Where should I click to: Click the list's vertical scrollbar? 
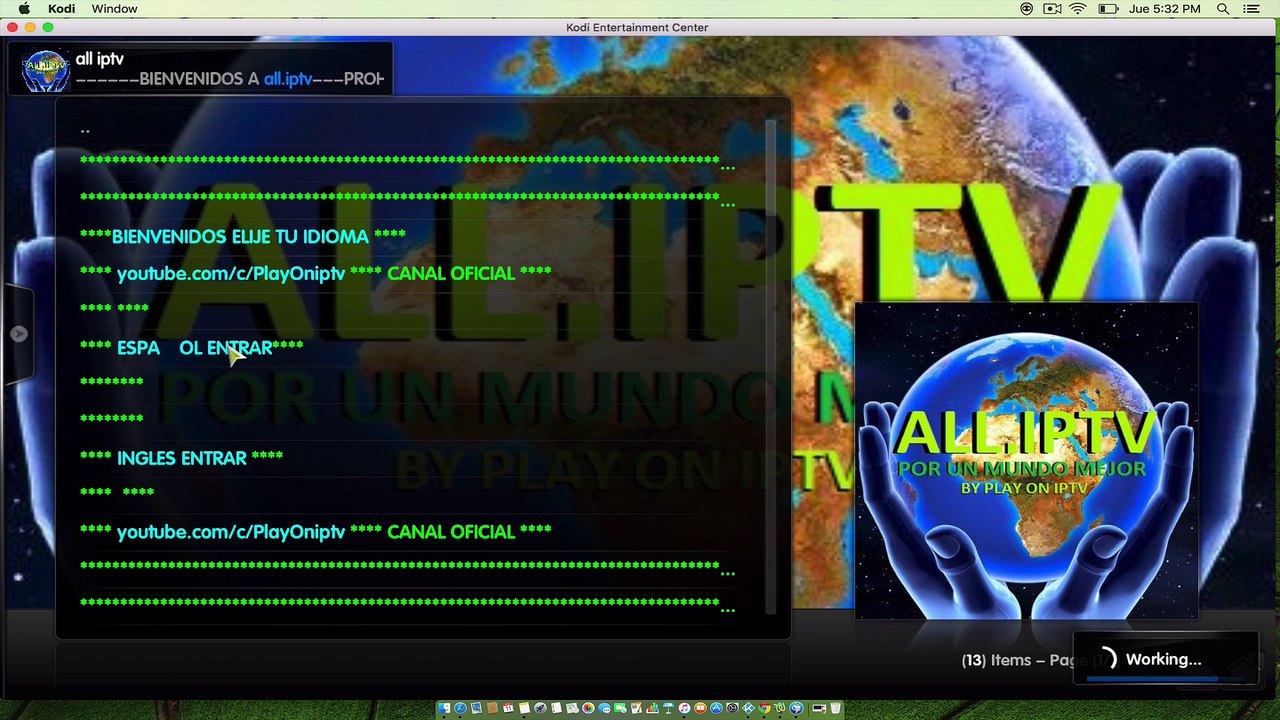pos(770,366)
